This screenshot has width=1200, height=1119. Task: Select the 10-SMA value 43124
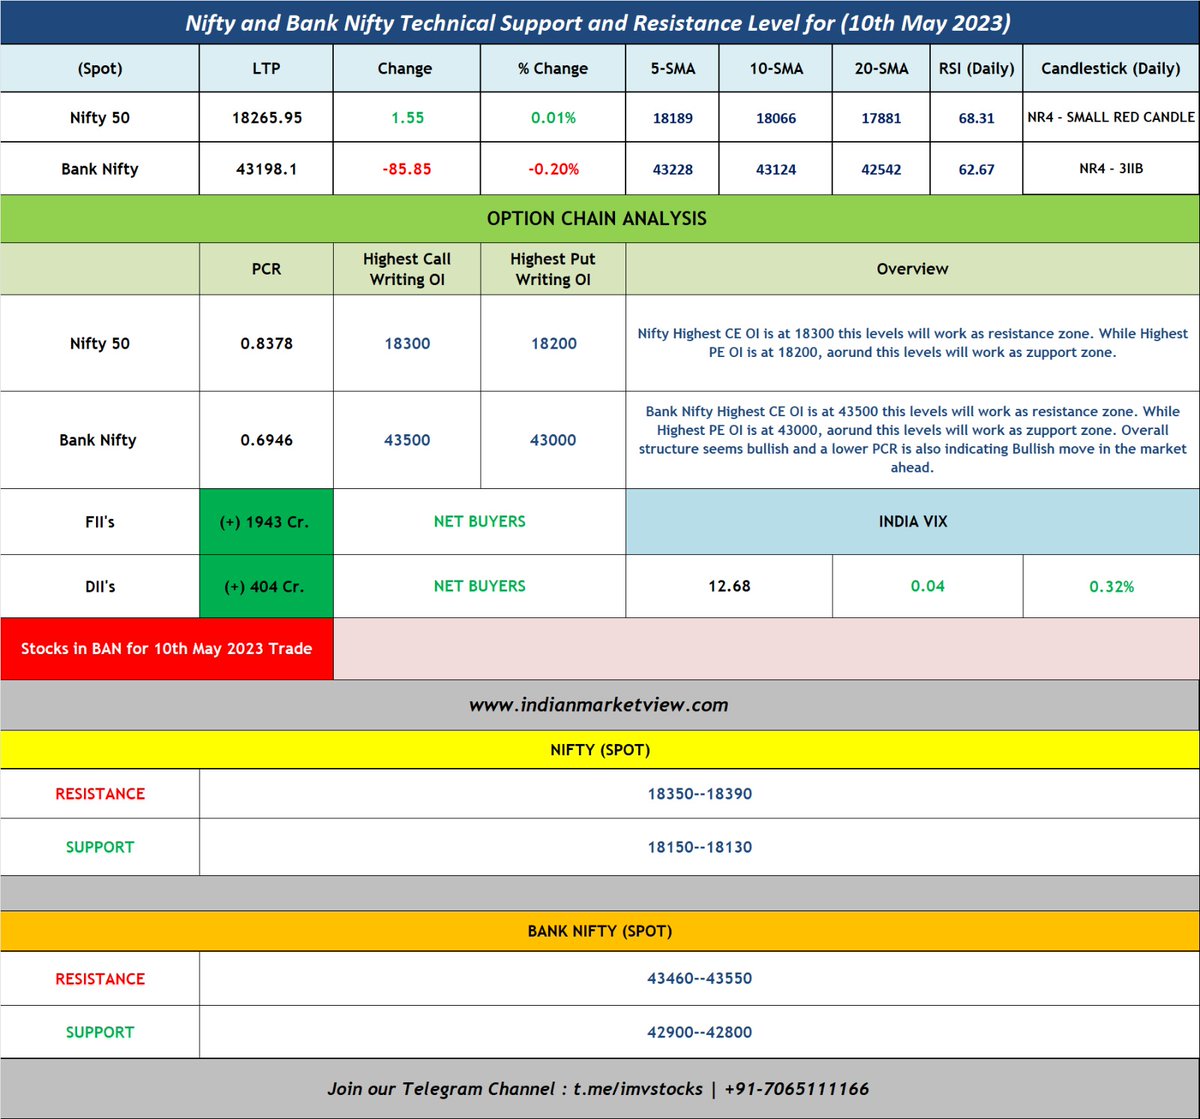tap(776, 169)
